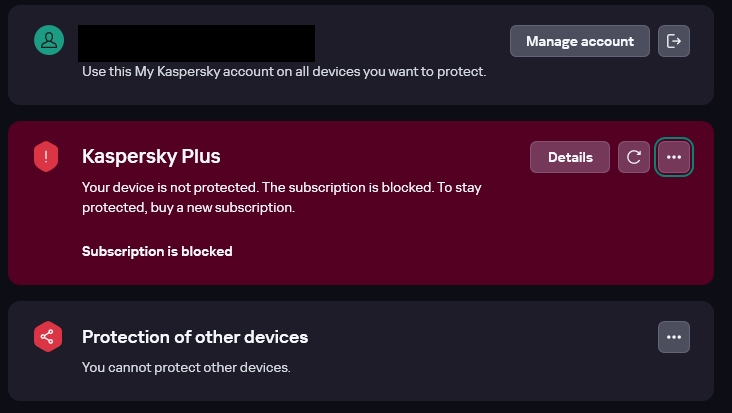Click the bold Subscription is blocked status

click(x=157, y=251)
